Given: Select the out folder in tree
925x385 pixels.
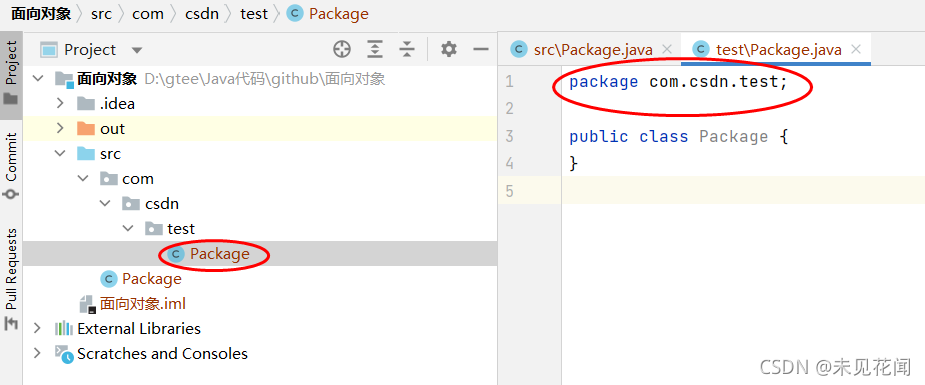Looking at the screenshot, I should point(113,129).
